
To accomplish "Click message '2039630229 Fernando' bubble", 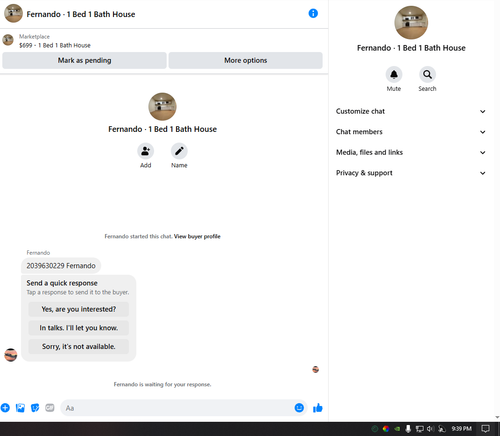I will click(x=61, y=266).
